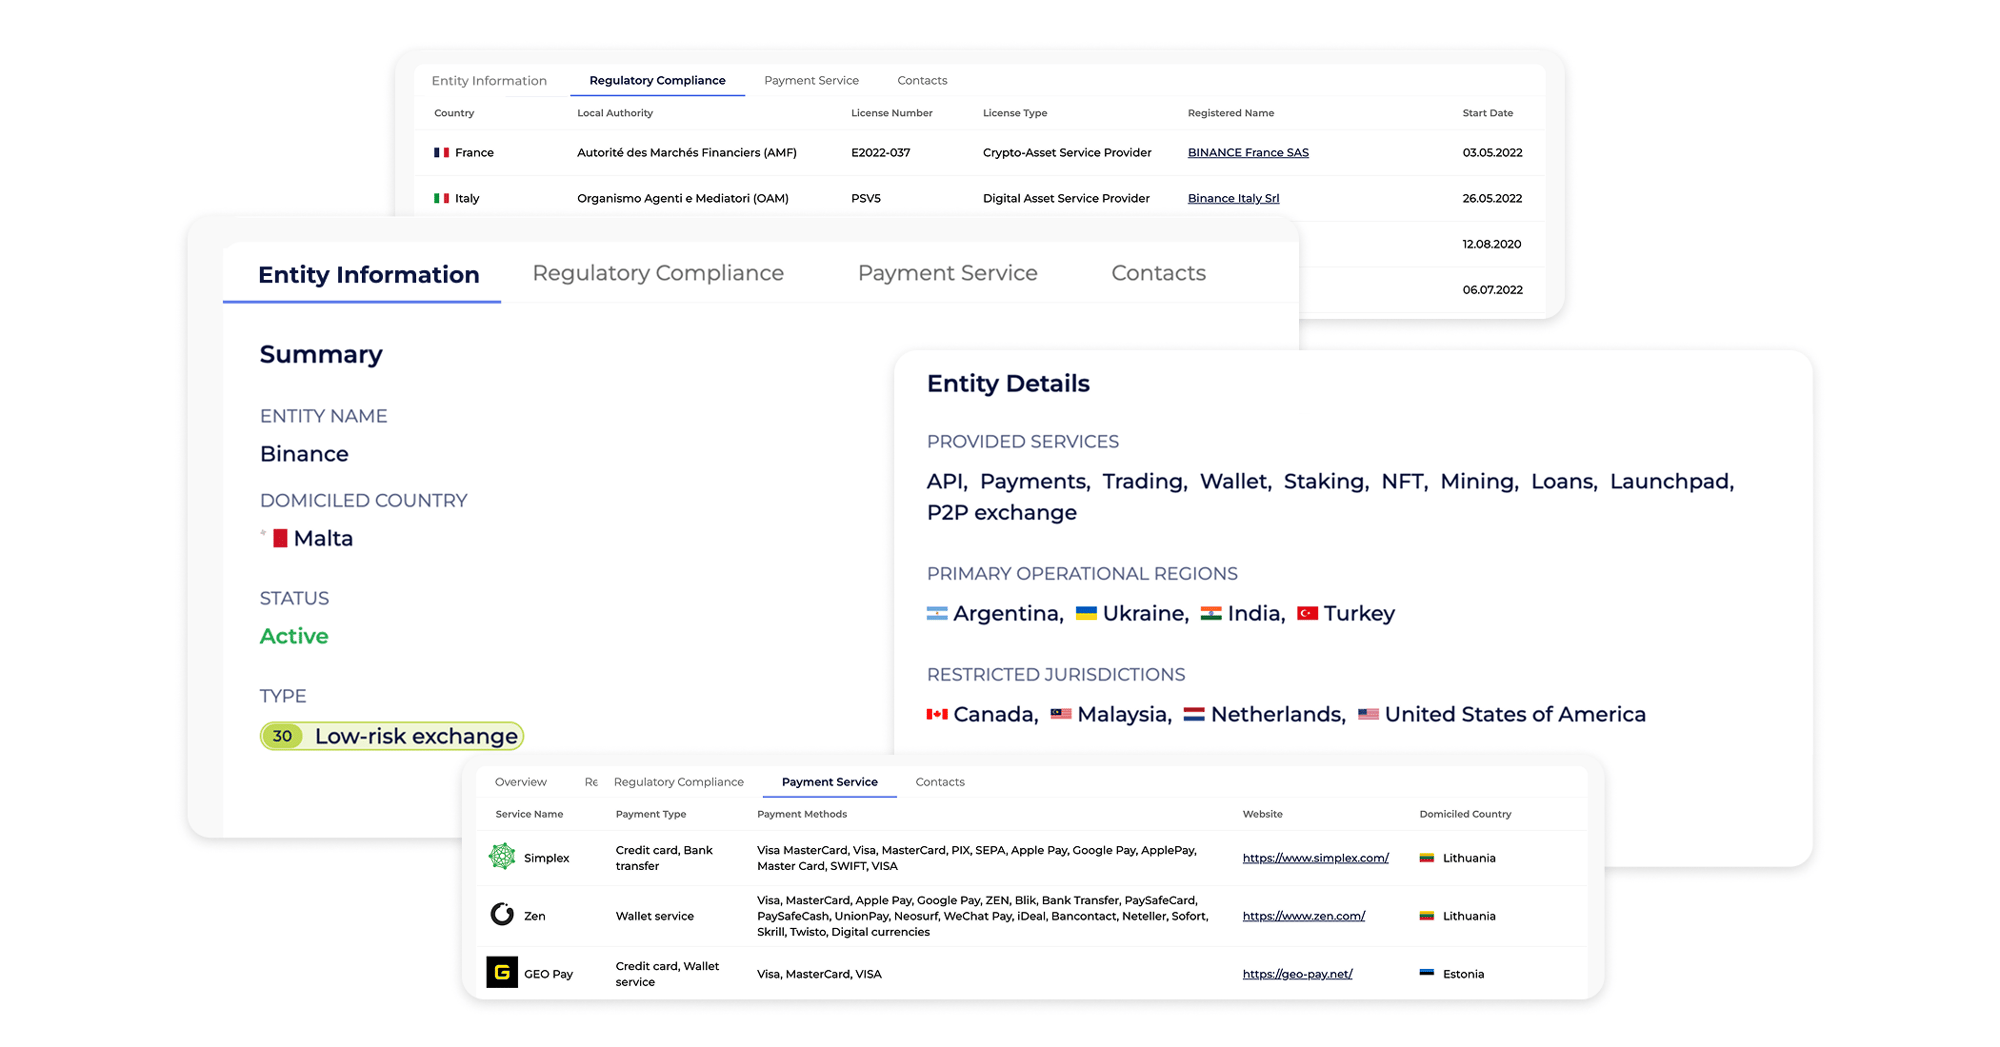This screenshot has width=2000, height=1047.
Task: Click the Binance entity name value
Action: [x=304, y=454]
